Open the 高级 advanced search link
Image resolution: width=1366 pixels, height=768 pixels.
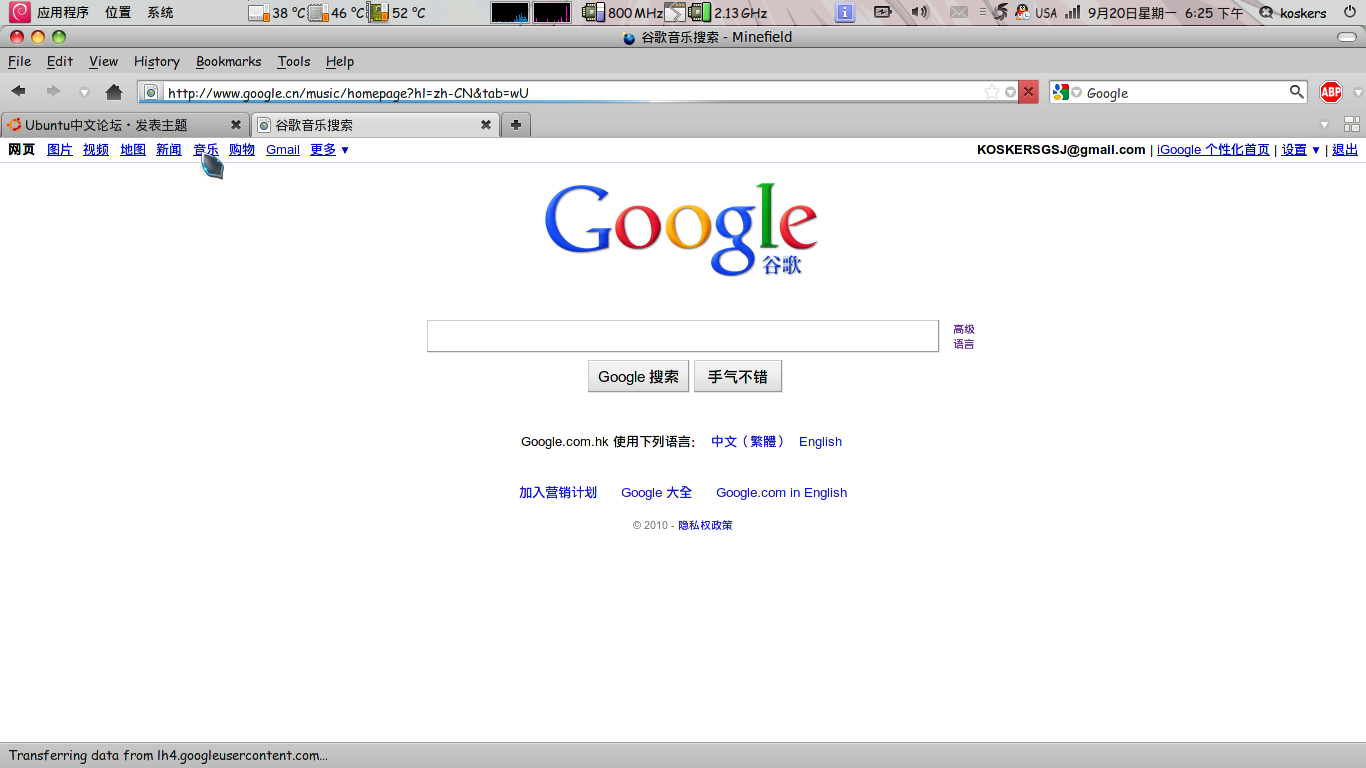point(963,329)
